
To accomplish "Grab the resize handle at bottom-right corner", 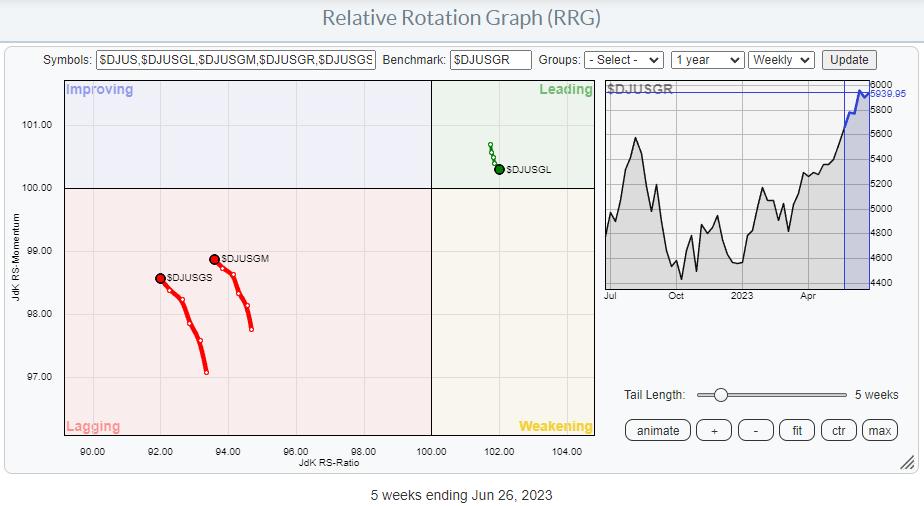I will click(x=906, y=462).
